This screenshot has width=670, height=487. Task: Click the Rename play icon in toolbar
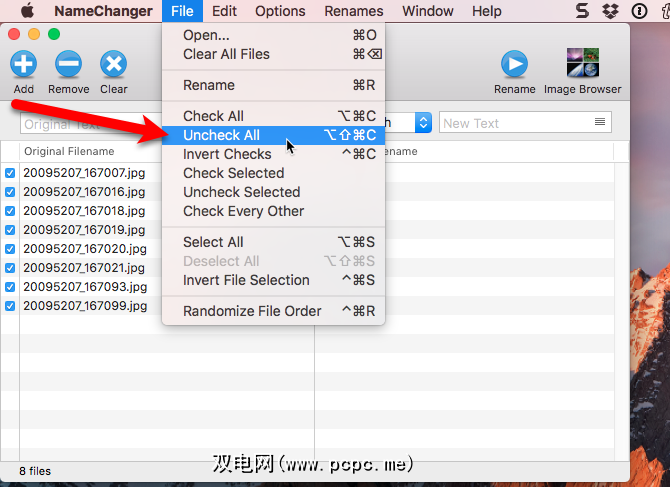coord(514,64)
